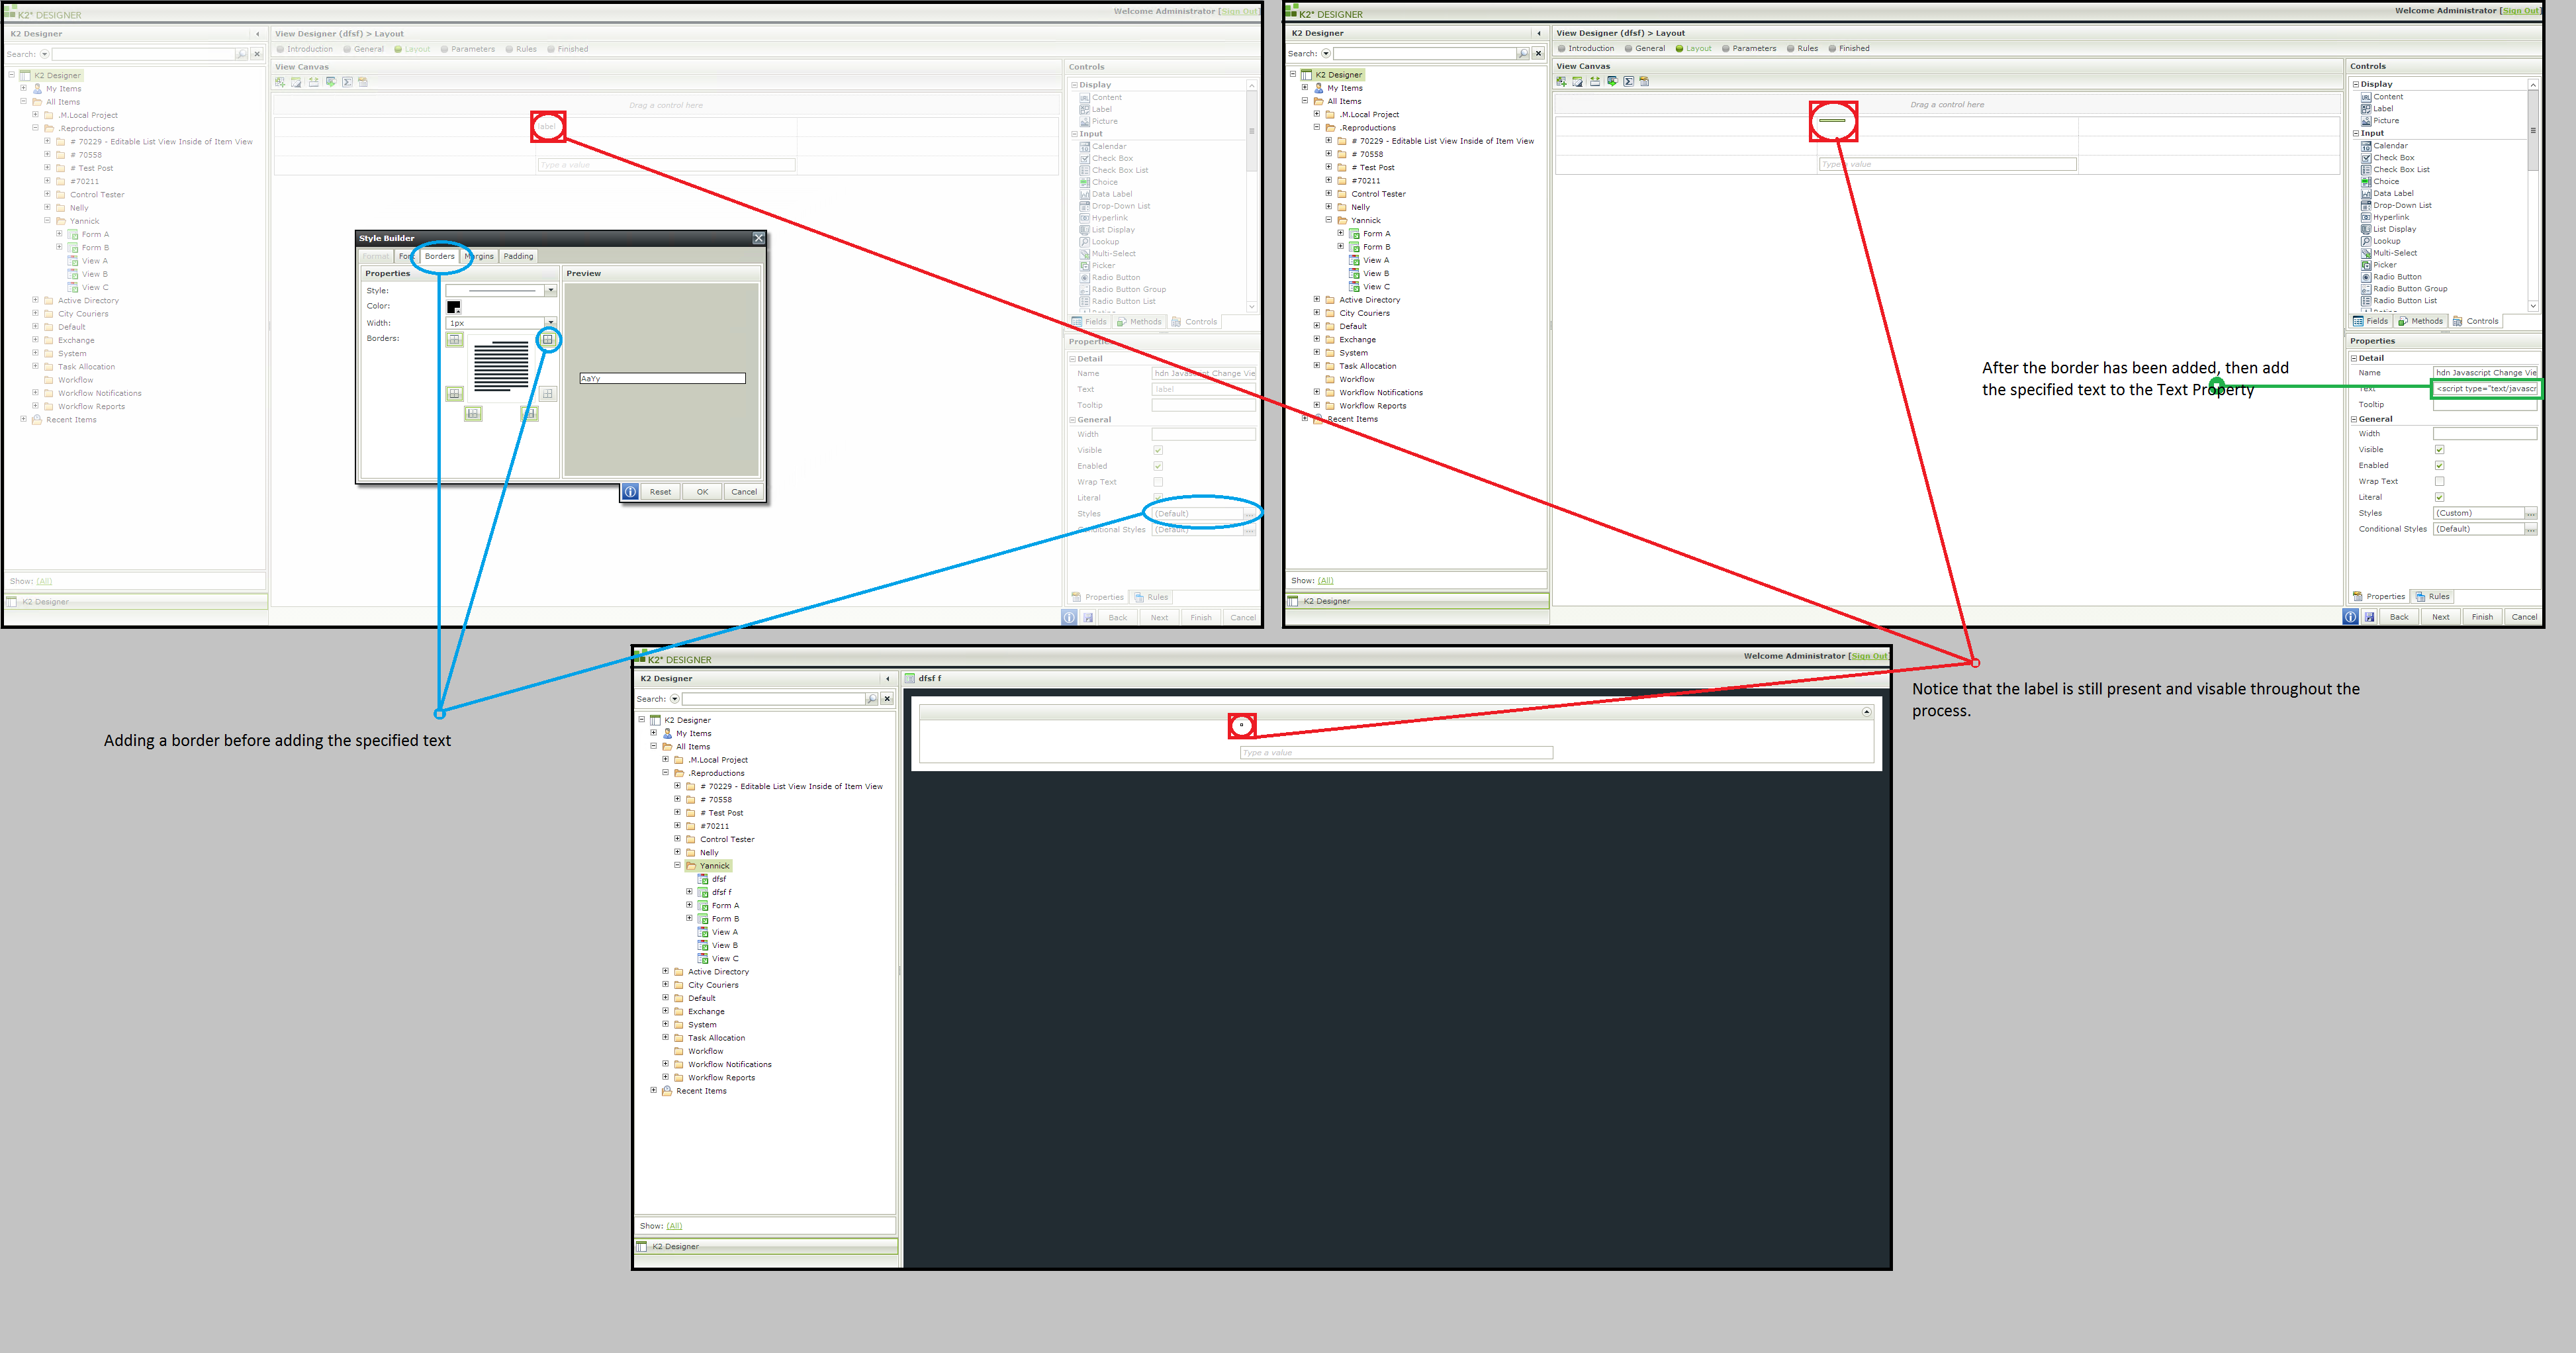Open the Rules tab beside Properties in right window

[2434, 597]
